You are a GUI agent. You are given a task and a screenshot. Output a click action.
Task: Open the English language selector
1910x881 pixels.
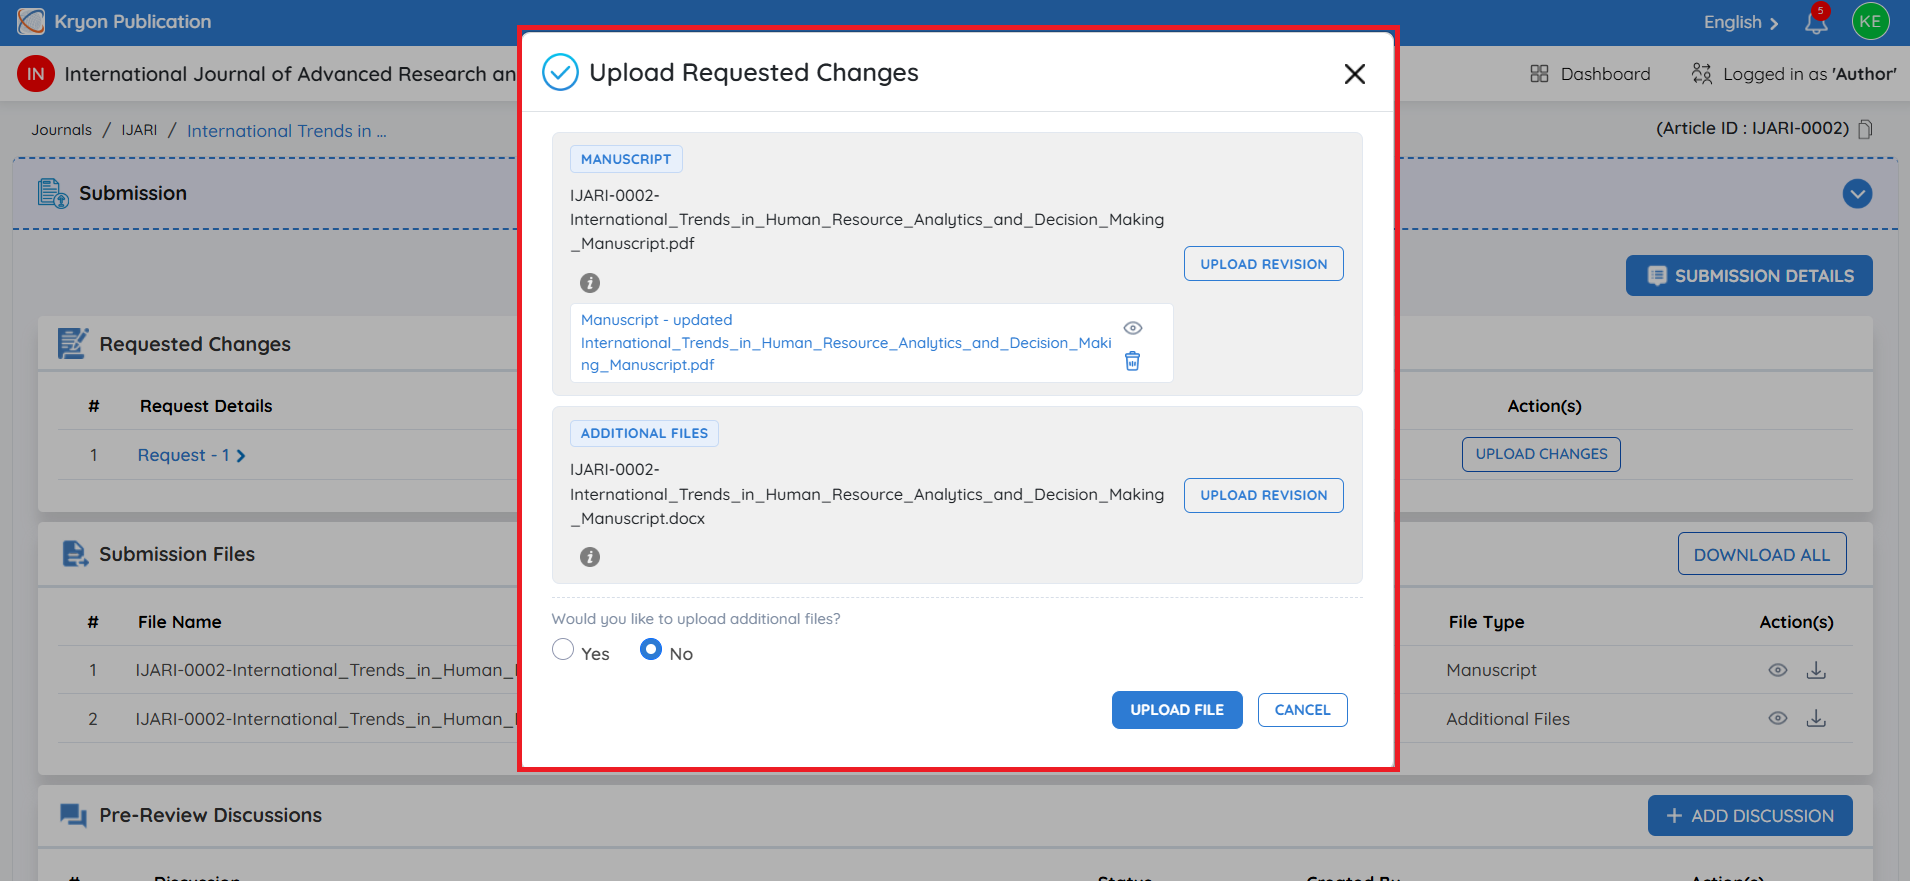coord(1741,22)
